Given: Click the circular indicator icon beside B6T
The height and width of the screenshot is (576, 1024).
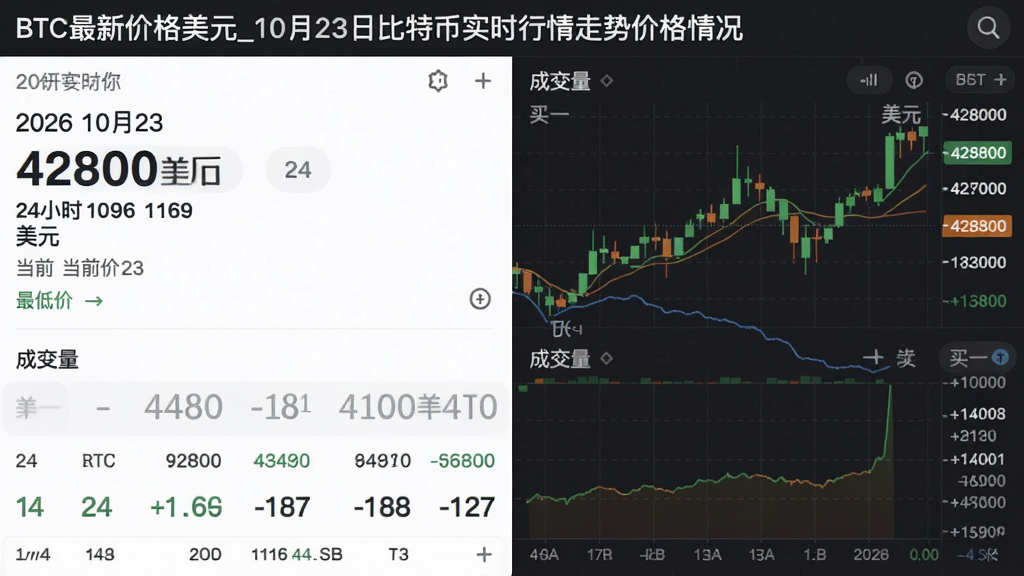Looking at the screenshot, I should click(x=914, y=80).
